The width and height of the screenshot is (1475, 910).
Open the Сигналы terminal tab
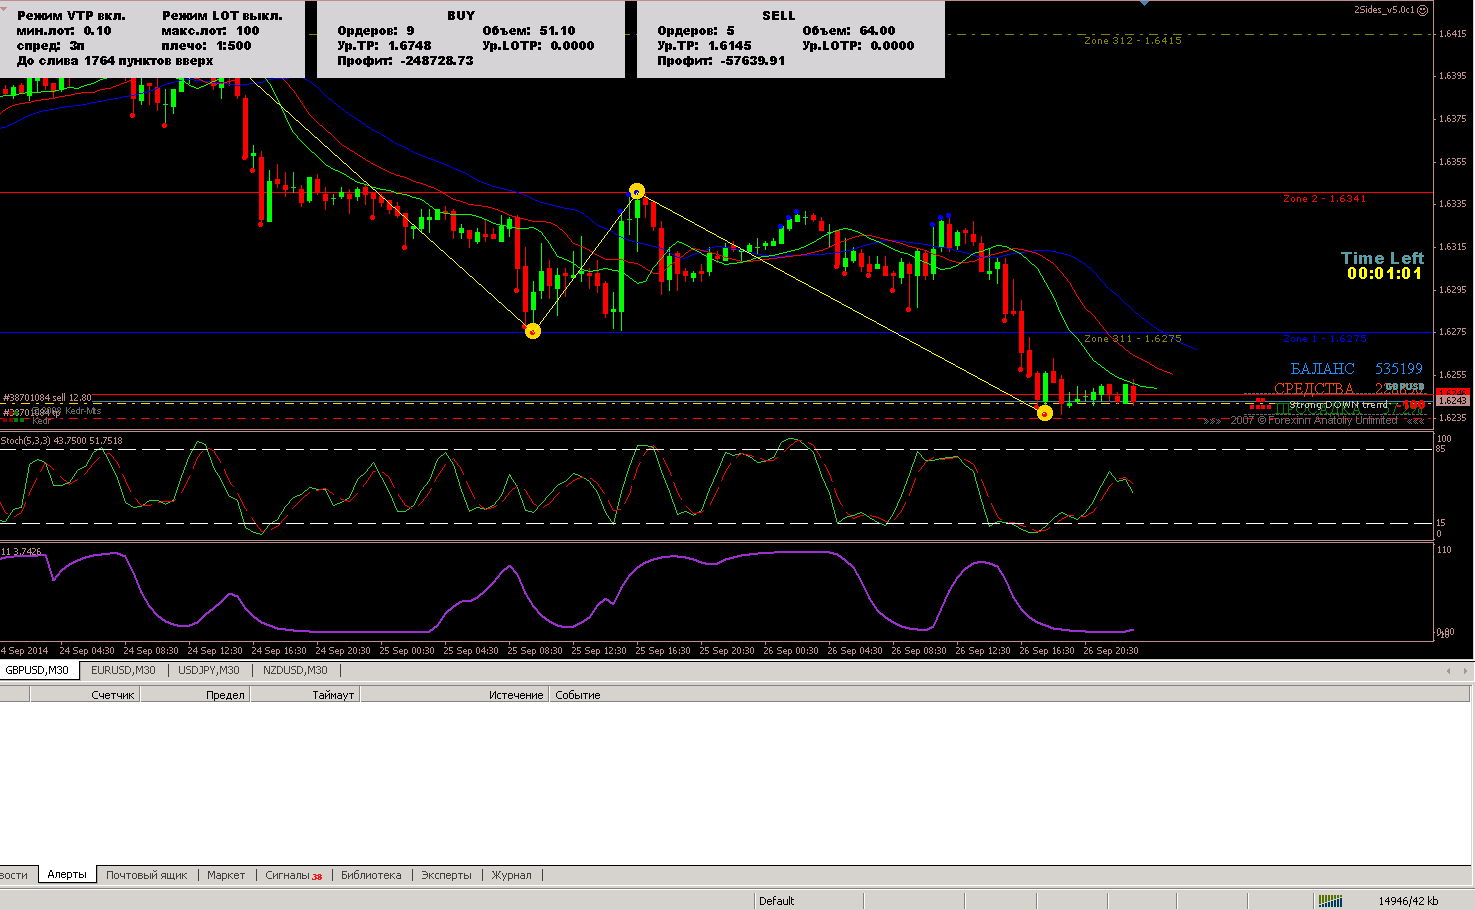[x=292, y=875]
